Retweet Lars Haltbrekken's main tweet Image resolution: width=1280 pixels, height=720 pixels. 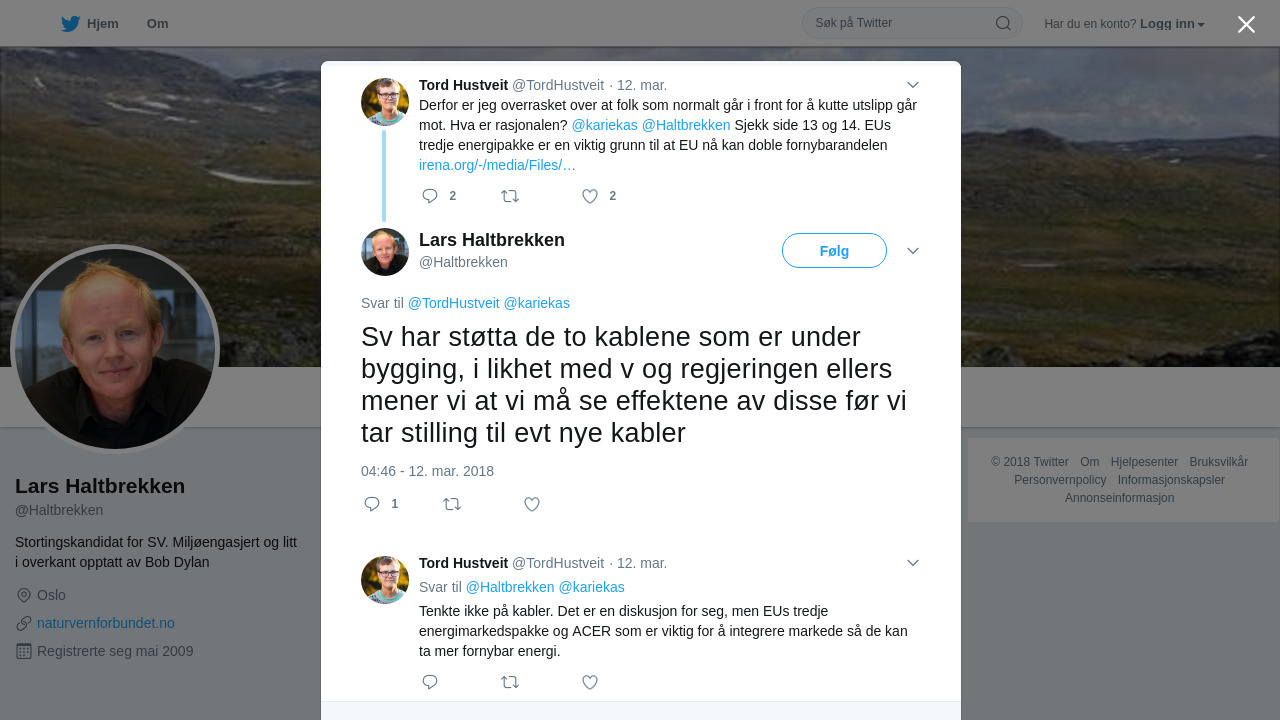(x=452, y=504)
